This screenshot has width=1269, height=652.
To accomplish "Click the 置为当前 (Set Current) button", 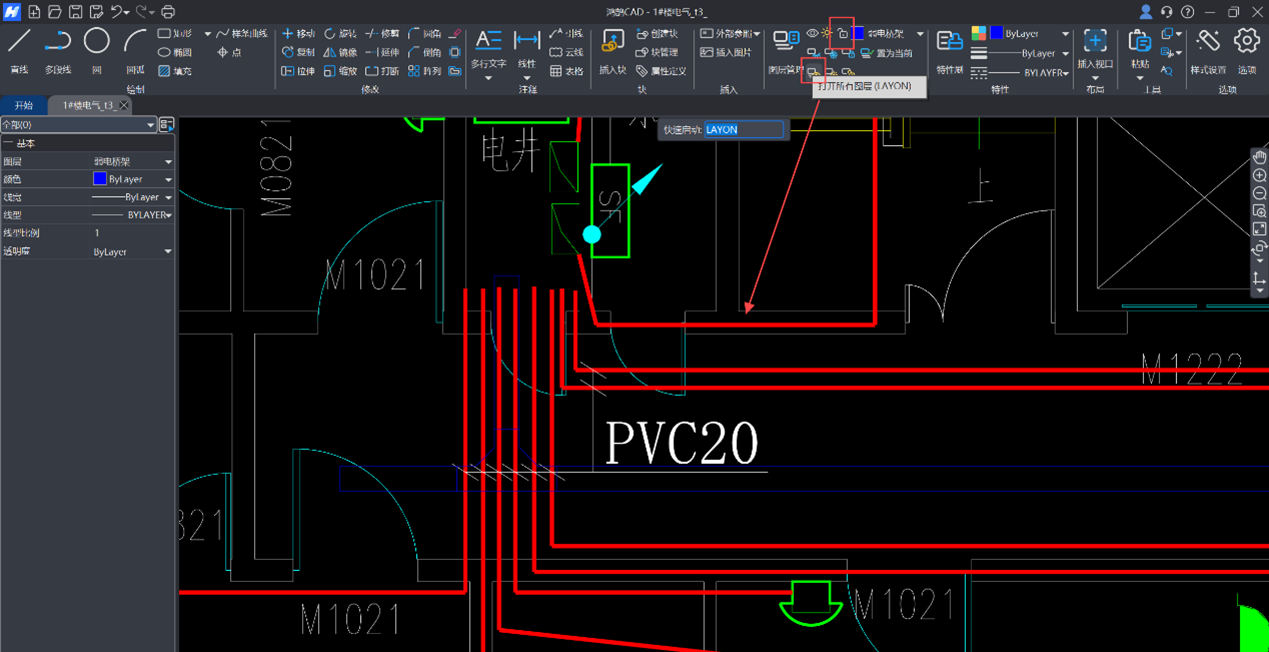I will [x=886, y=53].
